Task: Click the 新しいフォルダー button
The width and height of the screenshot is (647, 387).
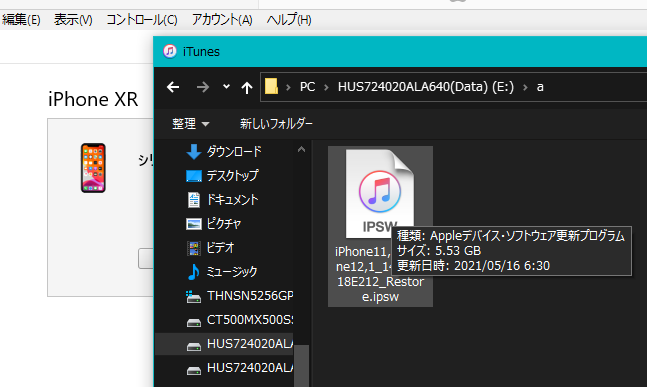Action: (x=276, y=123)
